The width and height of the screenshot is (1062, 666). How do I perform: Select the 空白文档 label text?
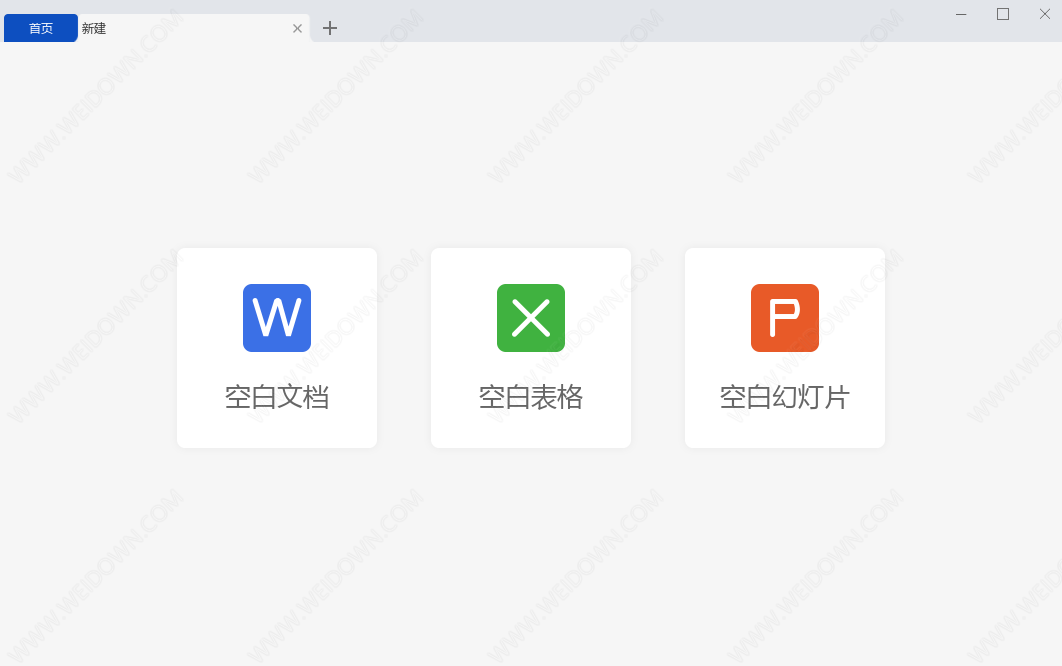click(x=277, y=397)
